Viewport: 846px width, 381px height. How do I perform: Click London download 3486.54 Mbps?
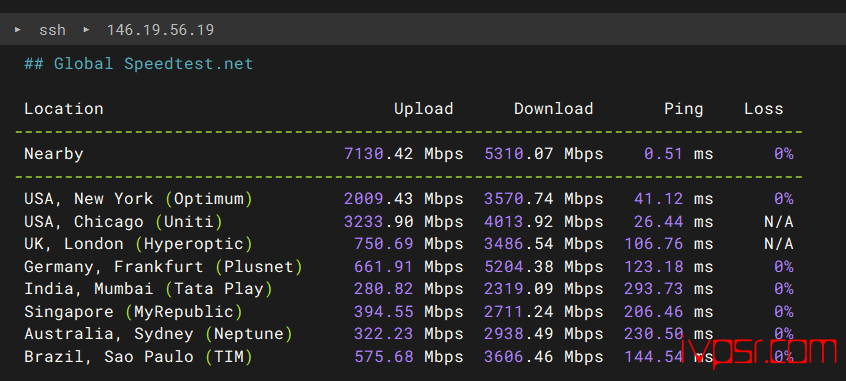click(x=543, y=244)
